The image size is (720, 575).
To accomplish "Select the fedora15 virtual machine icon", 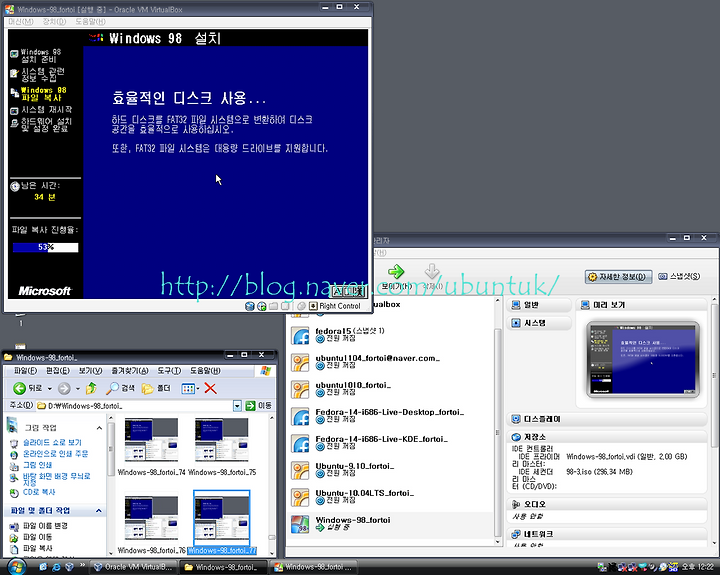I will coord(300,336).
